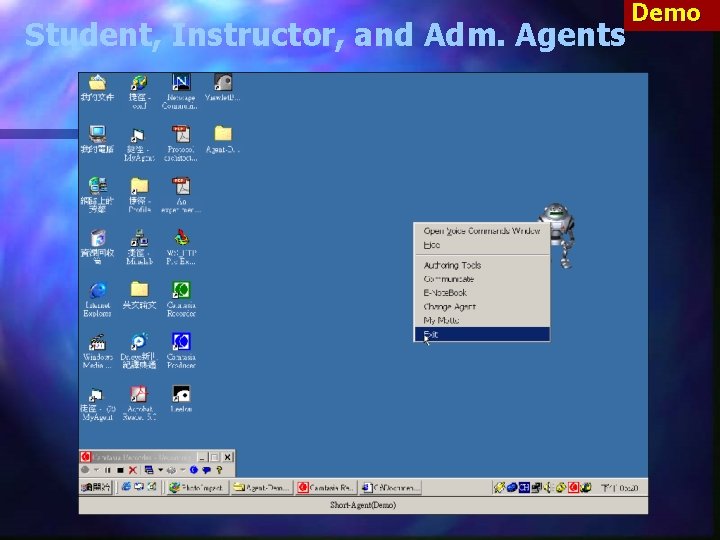Image resolution: width=720 pixels, height=540 pixels.
Task: Click the blue Camtasia logo toolbar icon
Action: tap(194, 470)
